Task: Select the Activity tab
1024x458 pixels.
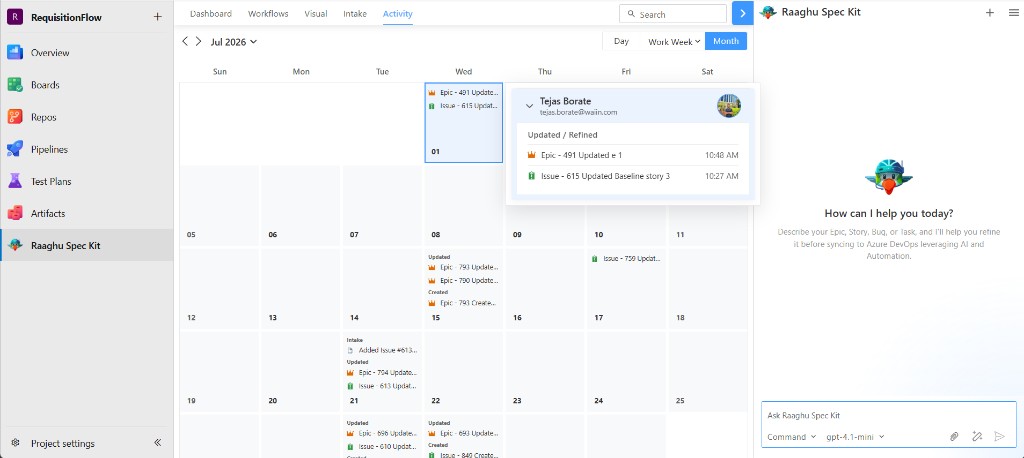Action: coord(398,14)
